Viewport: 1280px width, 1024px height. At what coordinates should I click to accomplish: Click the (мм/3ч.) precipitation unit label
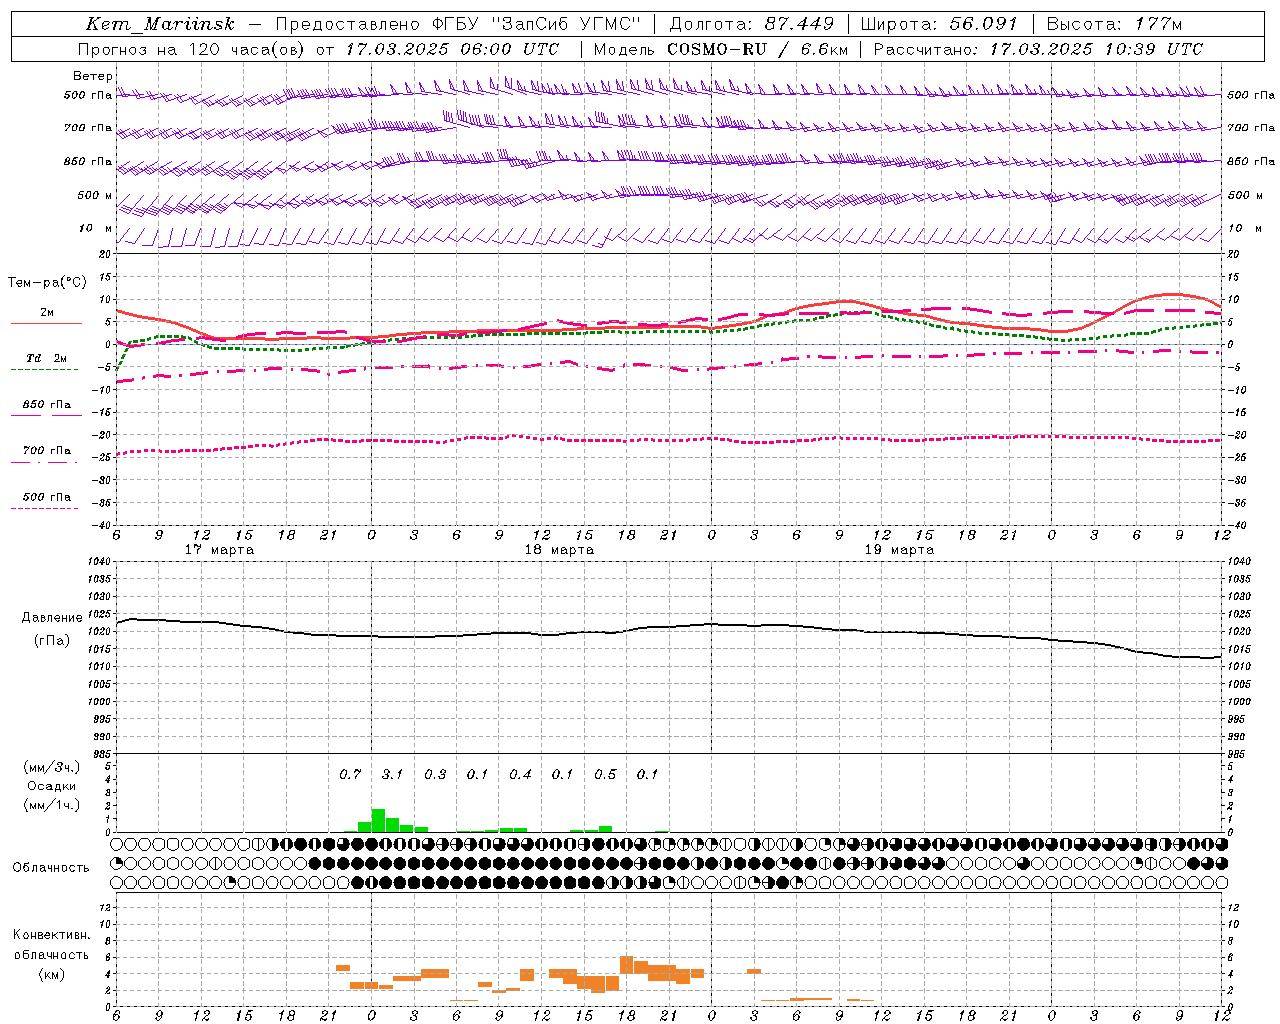(x=52, y=767)
